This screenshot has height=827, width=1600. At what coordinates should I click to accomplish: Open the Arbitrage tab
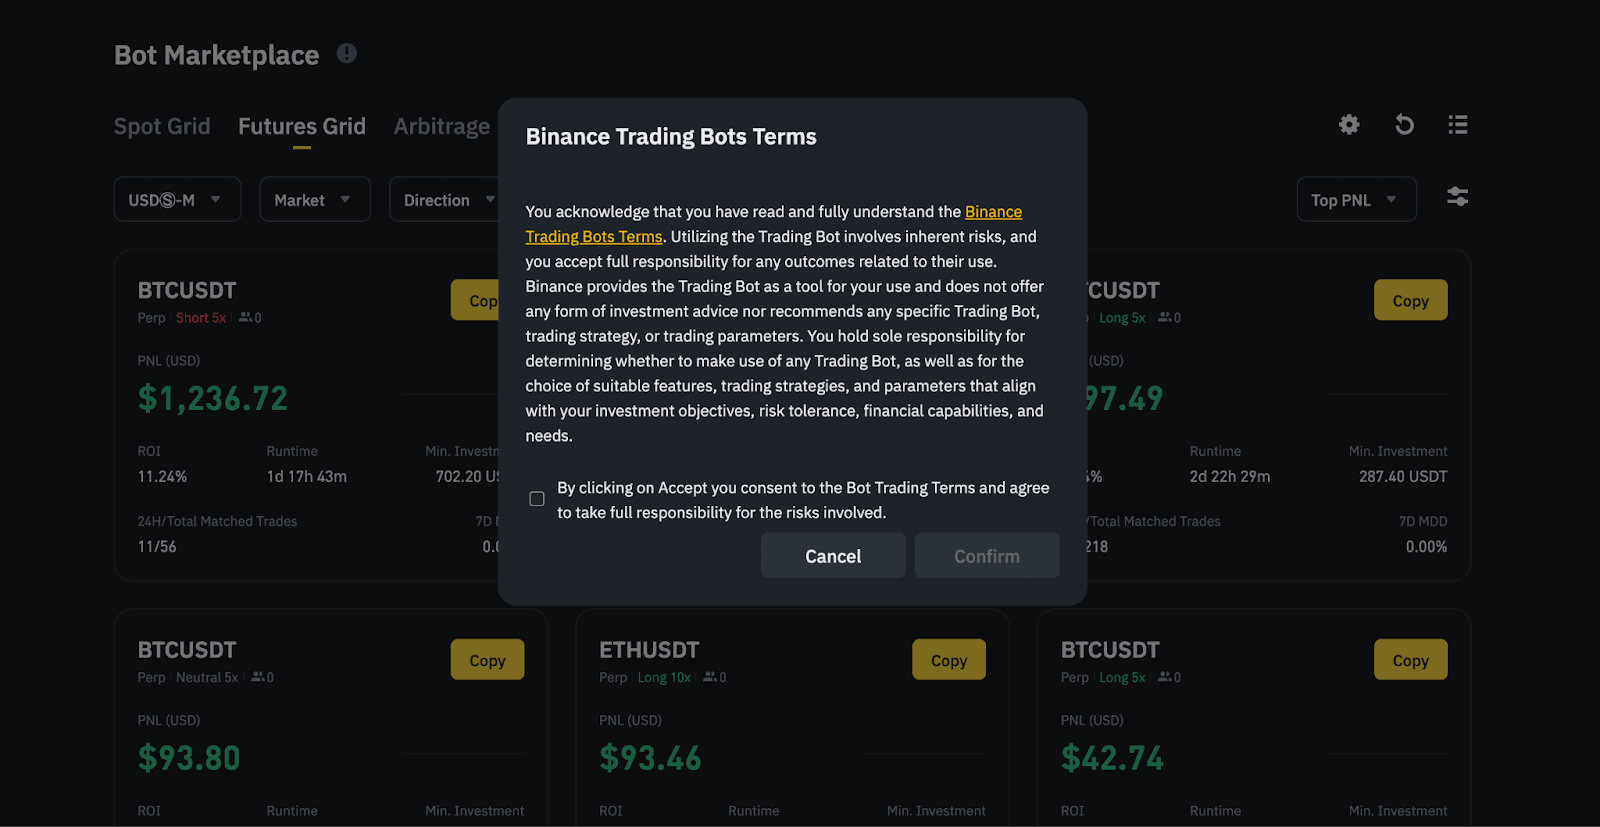pyautogui.click(x=441, y=126)
